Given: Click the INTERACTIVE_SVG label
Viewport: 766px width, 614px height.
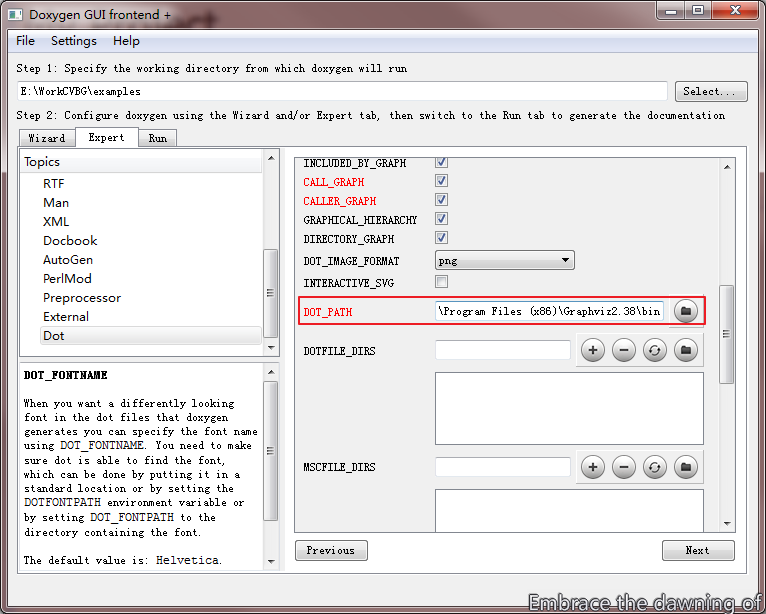Looking at the screenshot, I should [348, 283].
